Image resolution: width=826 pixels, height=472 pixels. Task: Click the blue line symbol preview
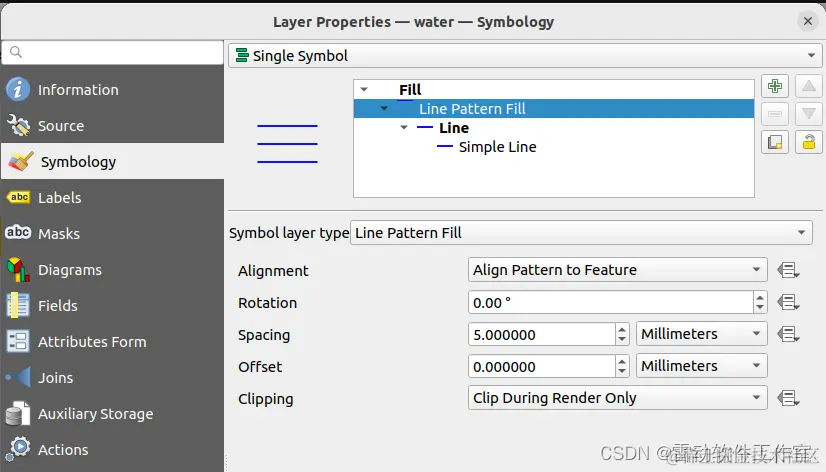click(x=287, y=144)
